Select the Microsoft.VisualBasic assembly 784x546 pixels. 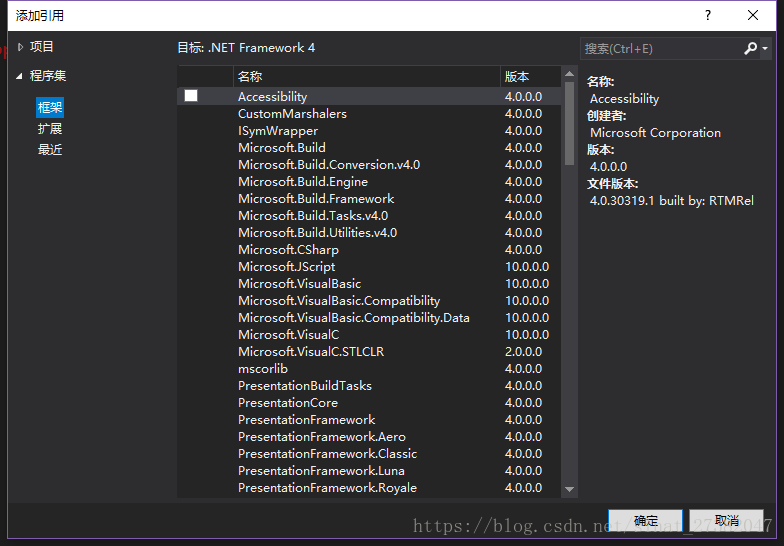coord(369,284)
